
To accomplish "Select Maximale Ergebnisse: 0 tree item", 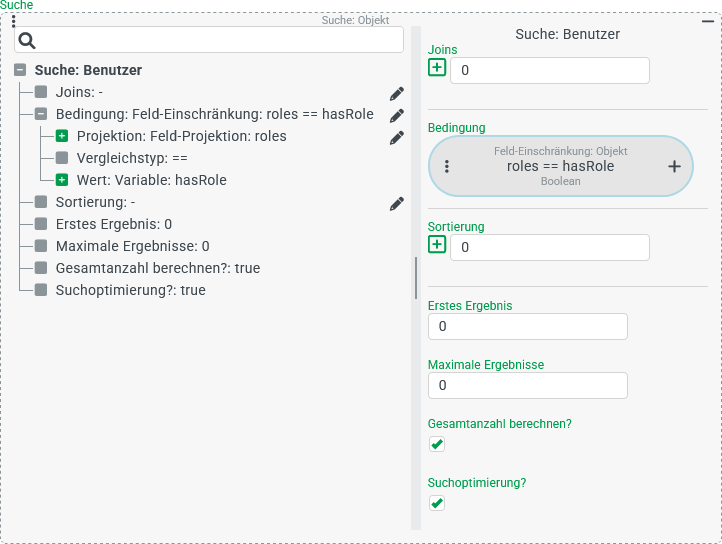I will click(x=132, y=246).
